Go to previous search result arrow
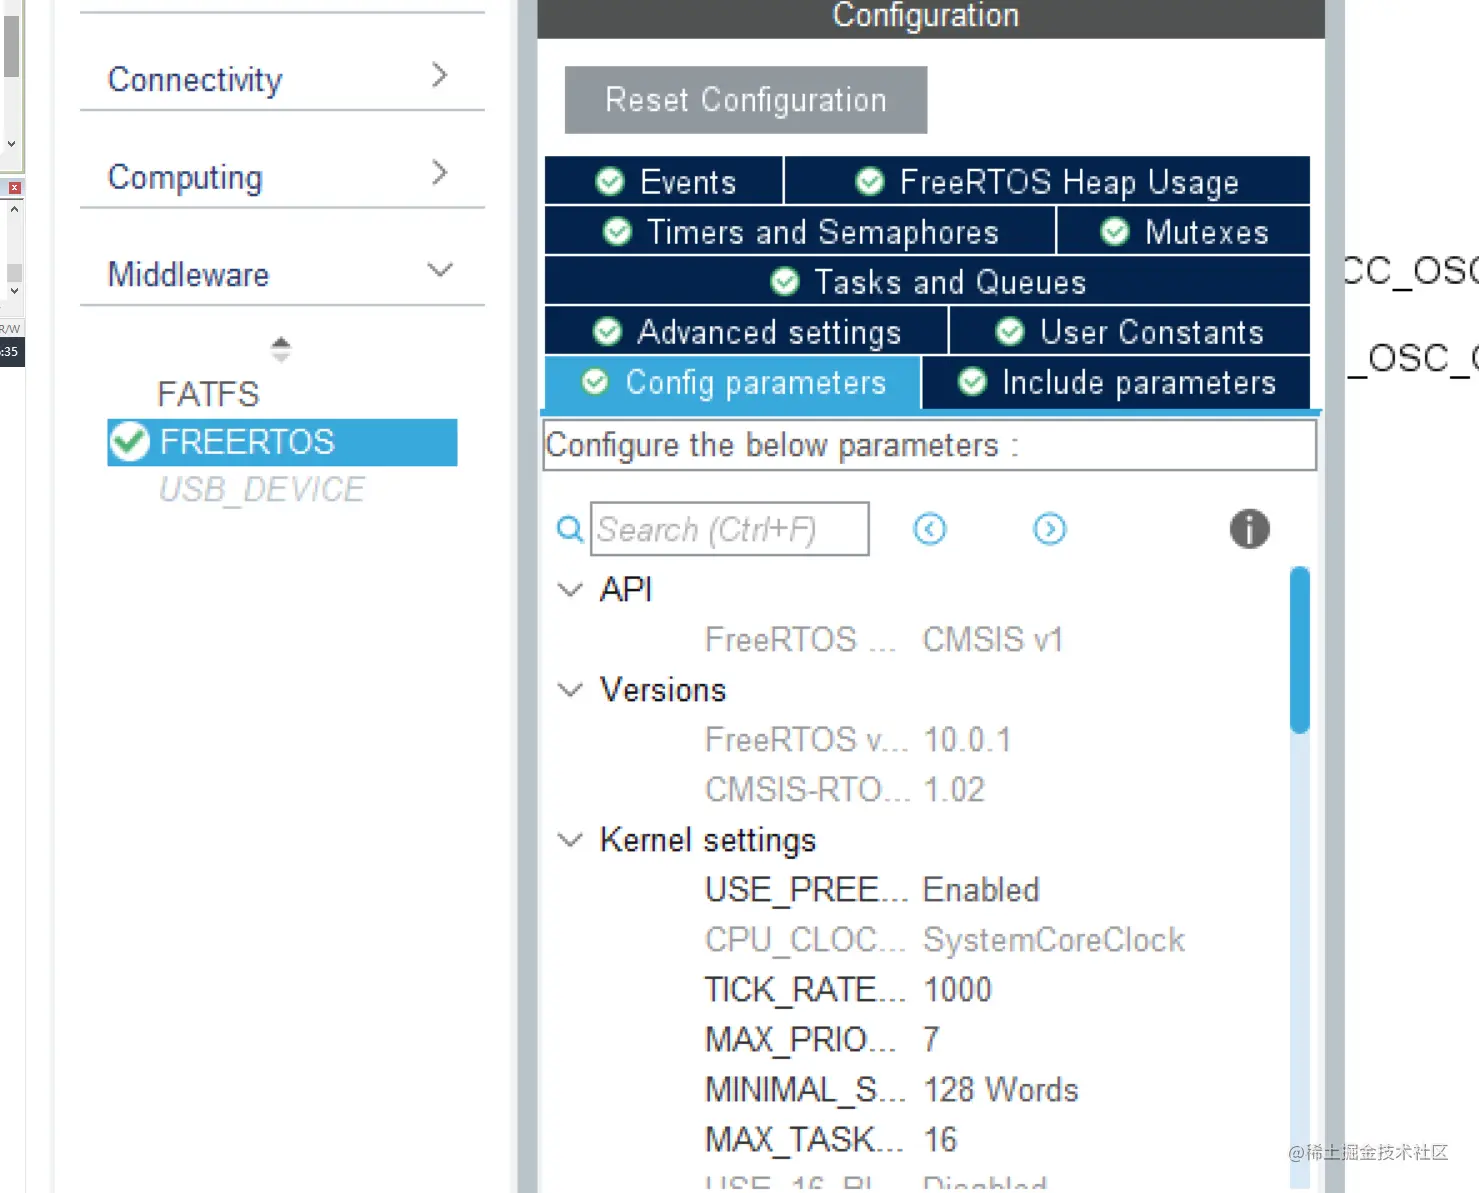 point(930,529)
